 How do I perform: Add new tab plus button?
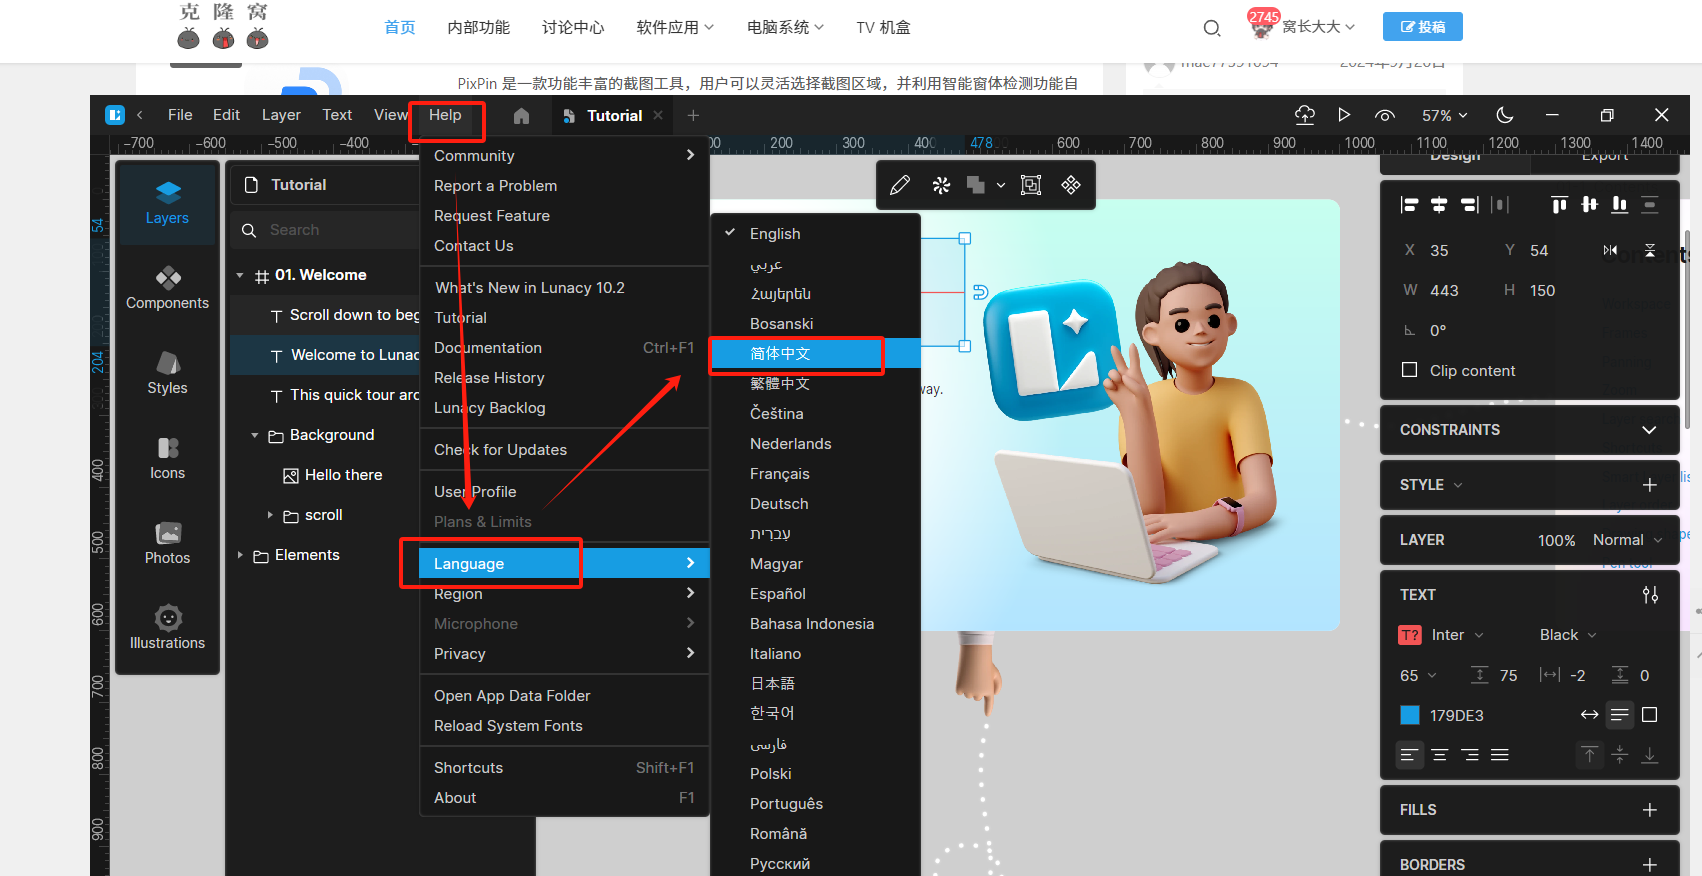point(693,116)
